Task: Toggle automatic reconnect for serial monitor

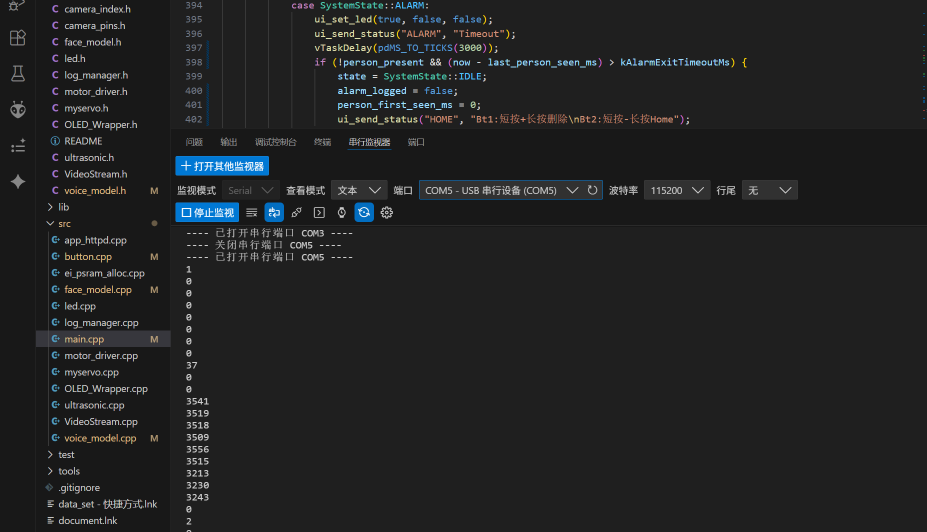Action: pos(364,212)
